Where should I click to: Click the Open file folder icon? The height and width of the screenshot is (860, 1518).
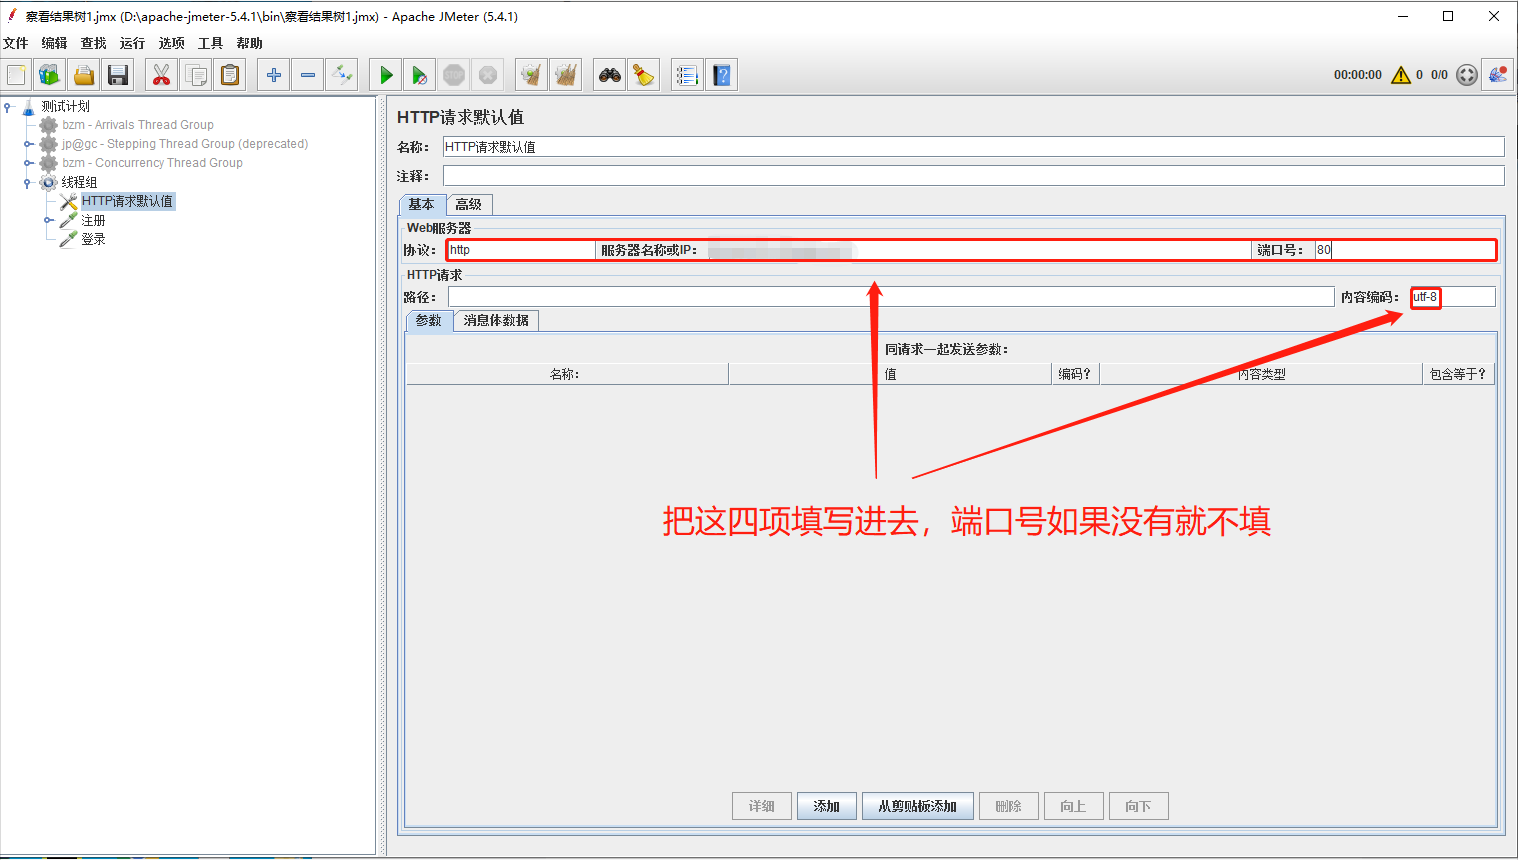84,75
